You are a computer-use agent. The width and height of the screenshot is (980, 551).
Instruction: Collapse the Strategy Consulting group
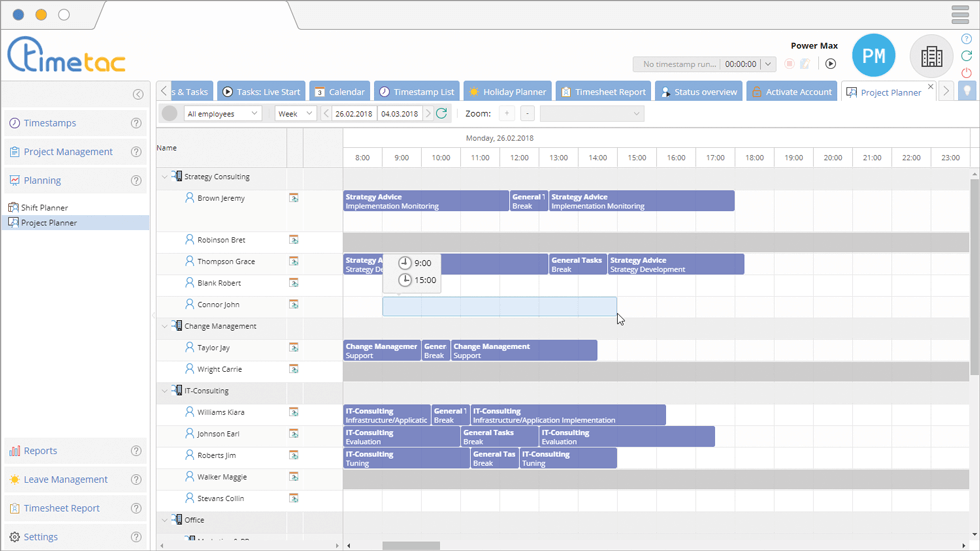(x=165, y=177)
